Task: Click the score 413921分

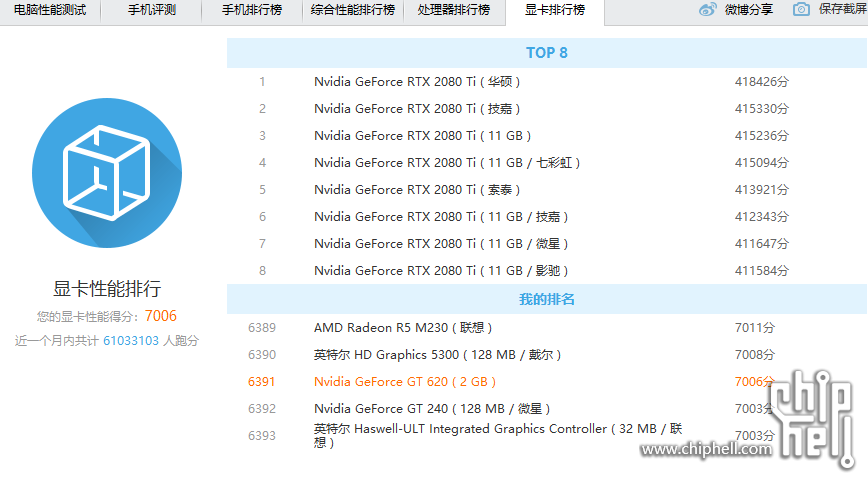Action: pyautogui.click(x=762, y=190)
